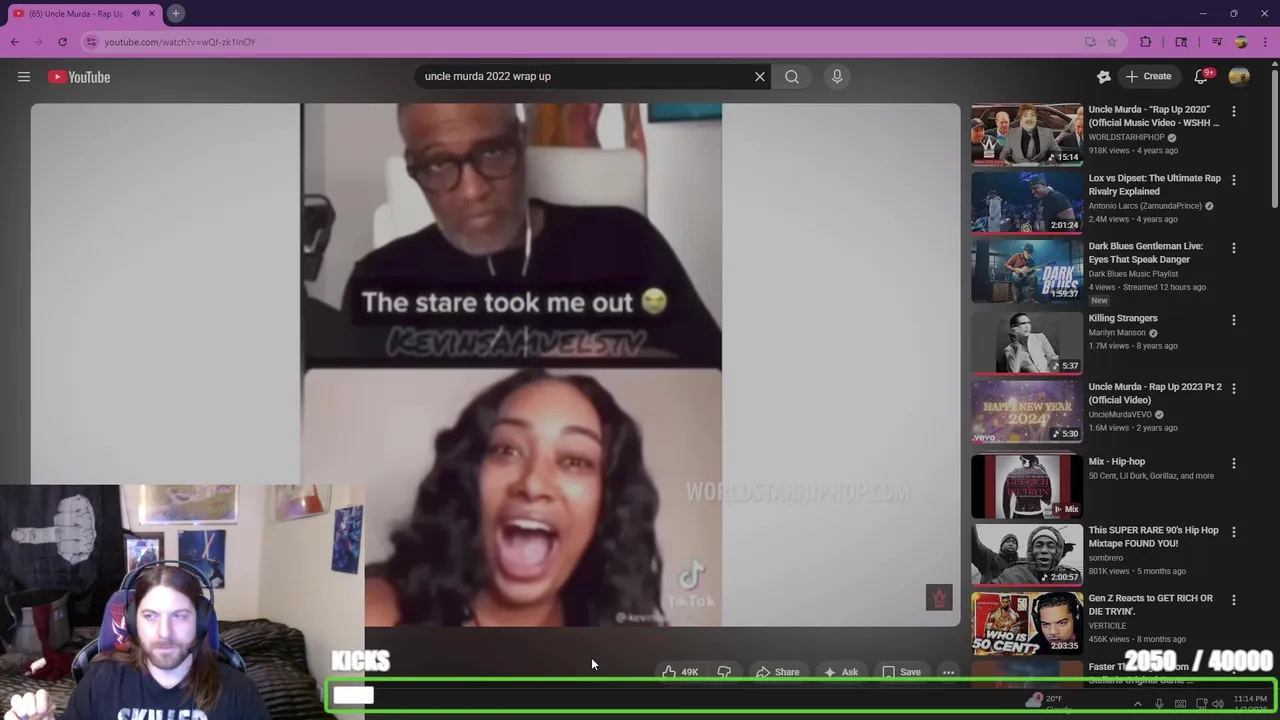Open title Mix - Hip-hop
Viewport: 1280px width, 720px height.
point(1117,462)
